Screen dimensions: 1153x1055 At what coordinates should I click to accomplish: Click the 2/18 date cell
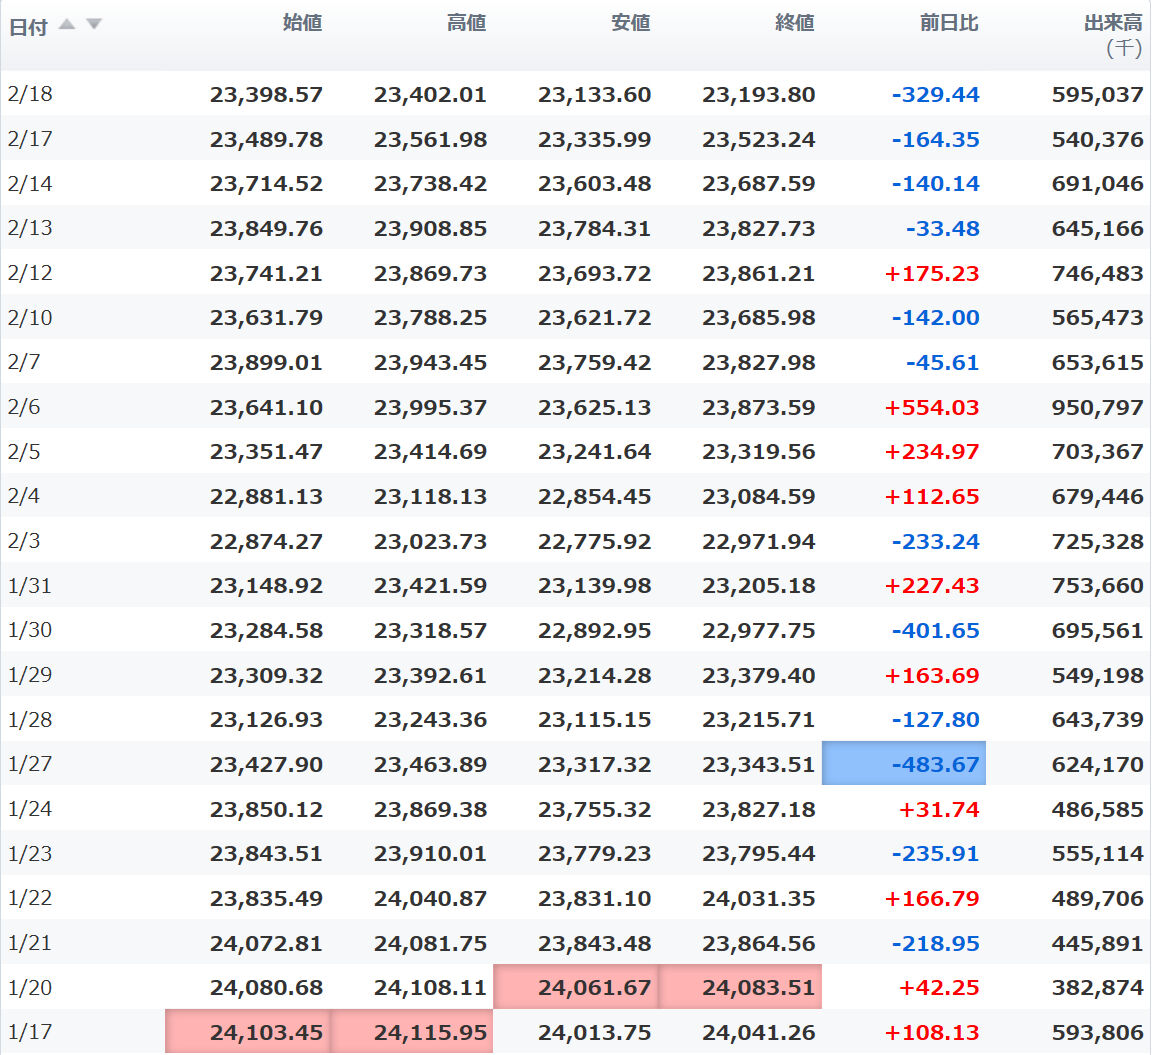point(30,94)
